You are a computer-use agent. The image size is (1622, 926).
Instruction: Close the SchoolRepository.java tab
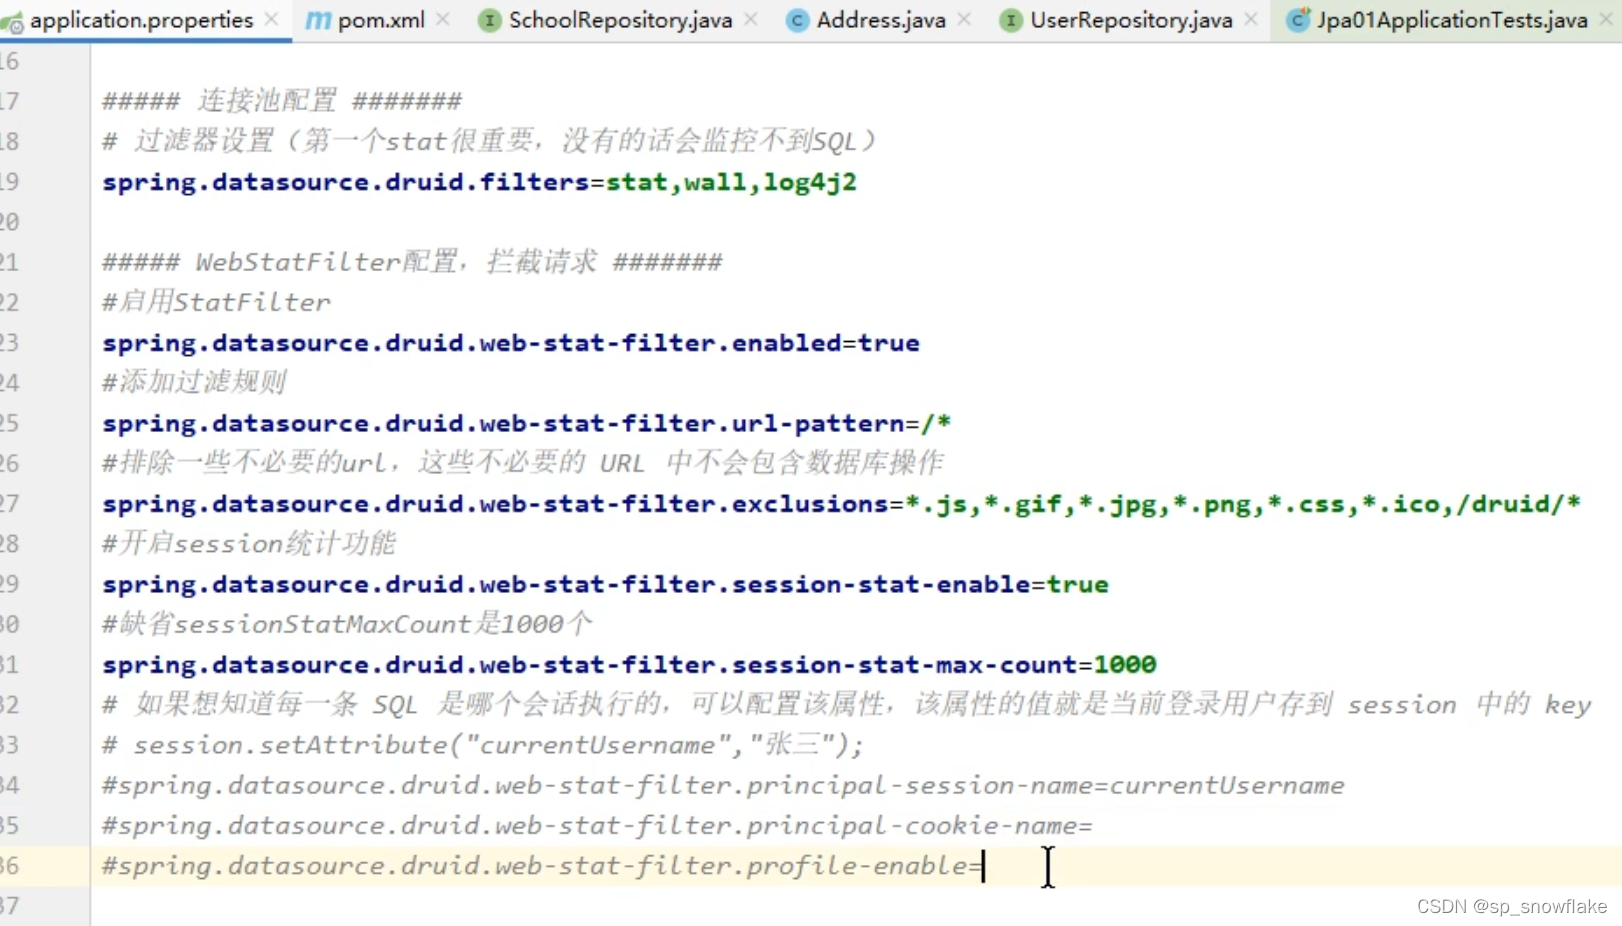751,19
